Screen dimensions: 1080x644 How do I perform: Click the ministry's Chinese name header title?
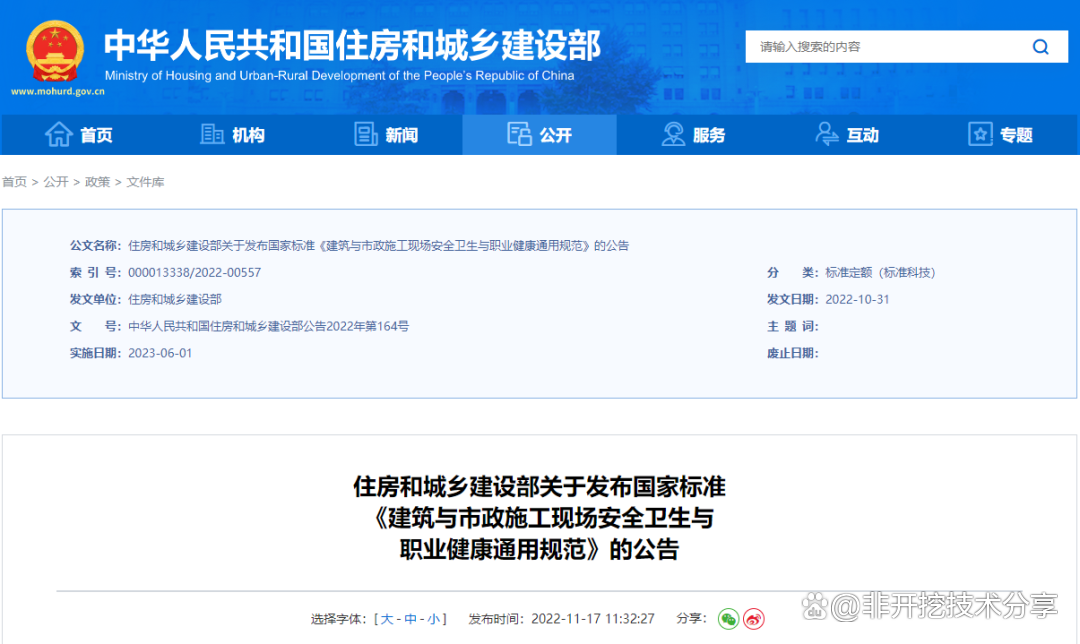tap(353, 45)
